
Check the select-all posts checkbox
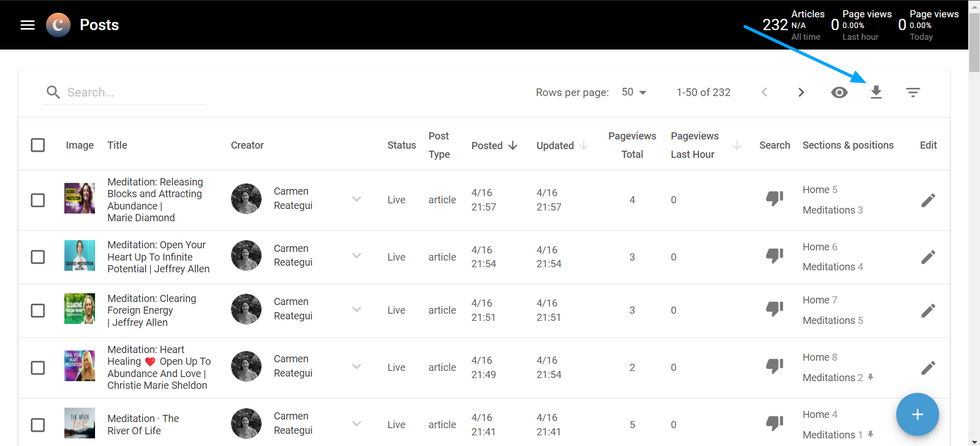coord(38,145)
